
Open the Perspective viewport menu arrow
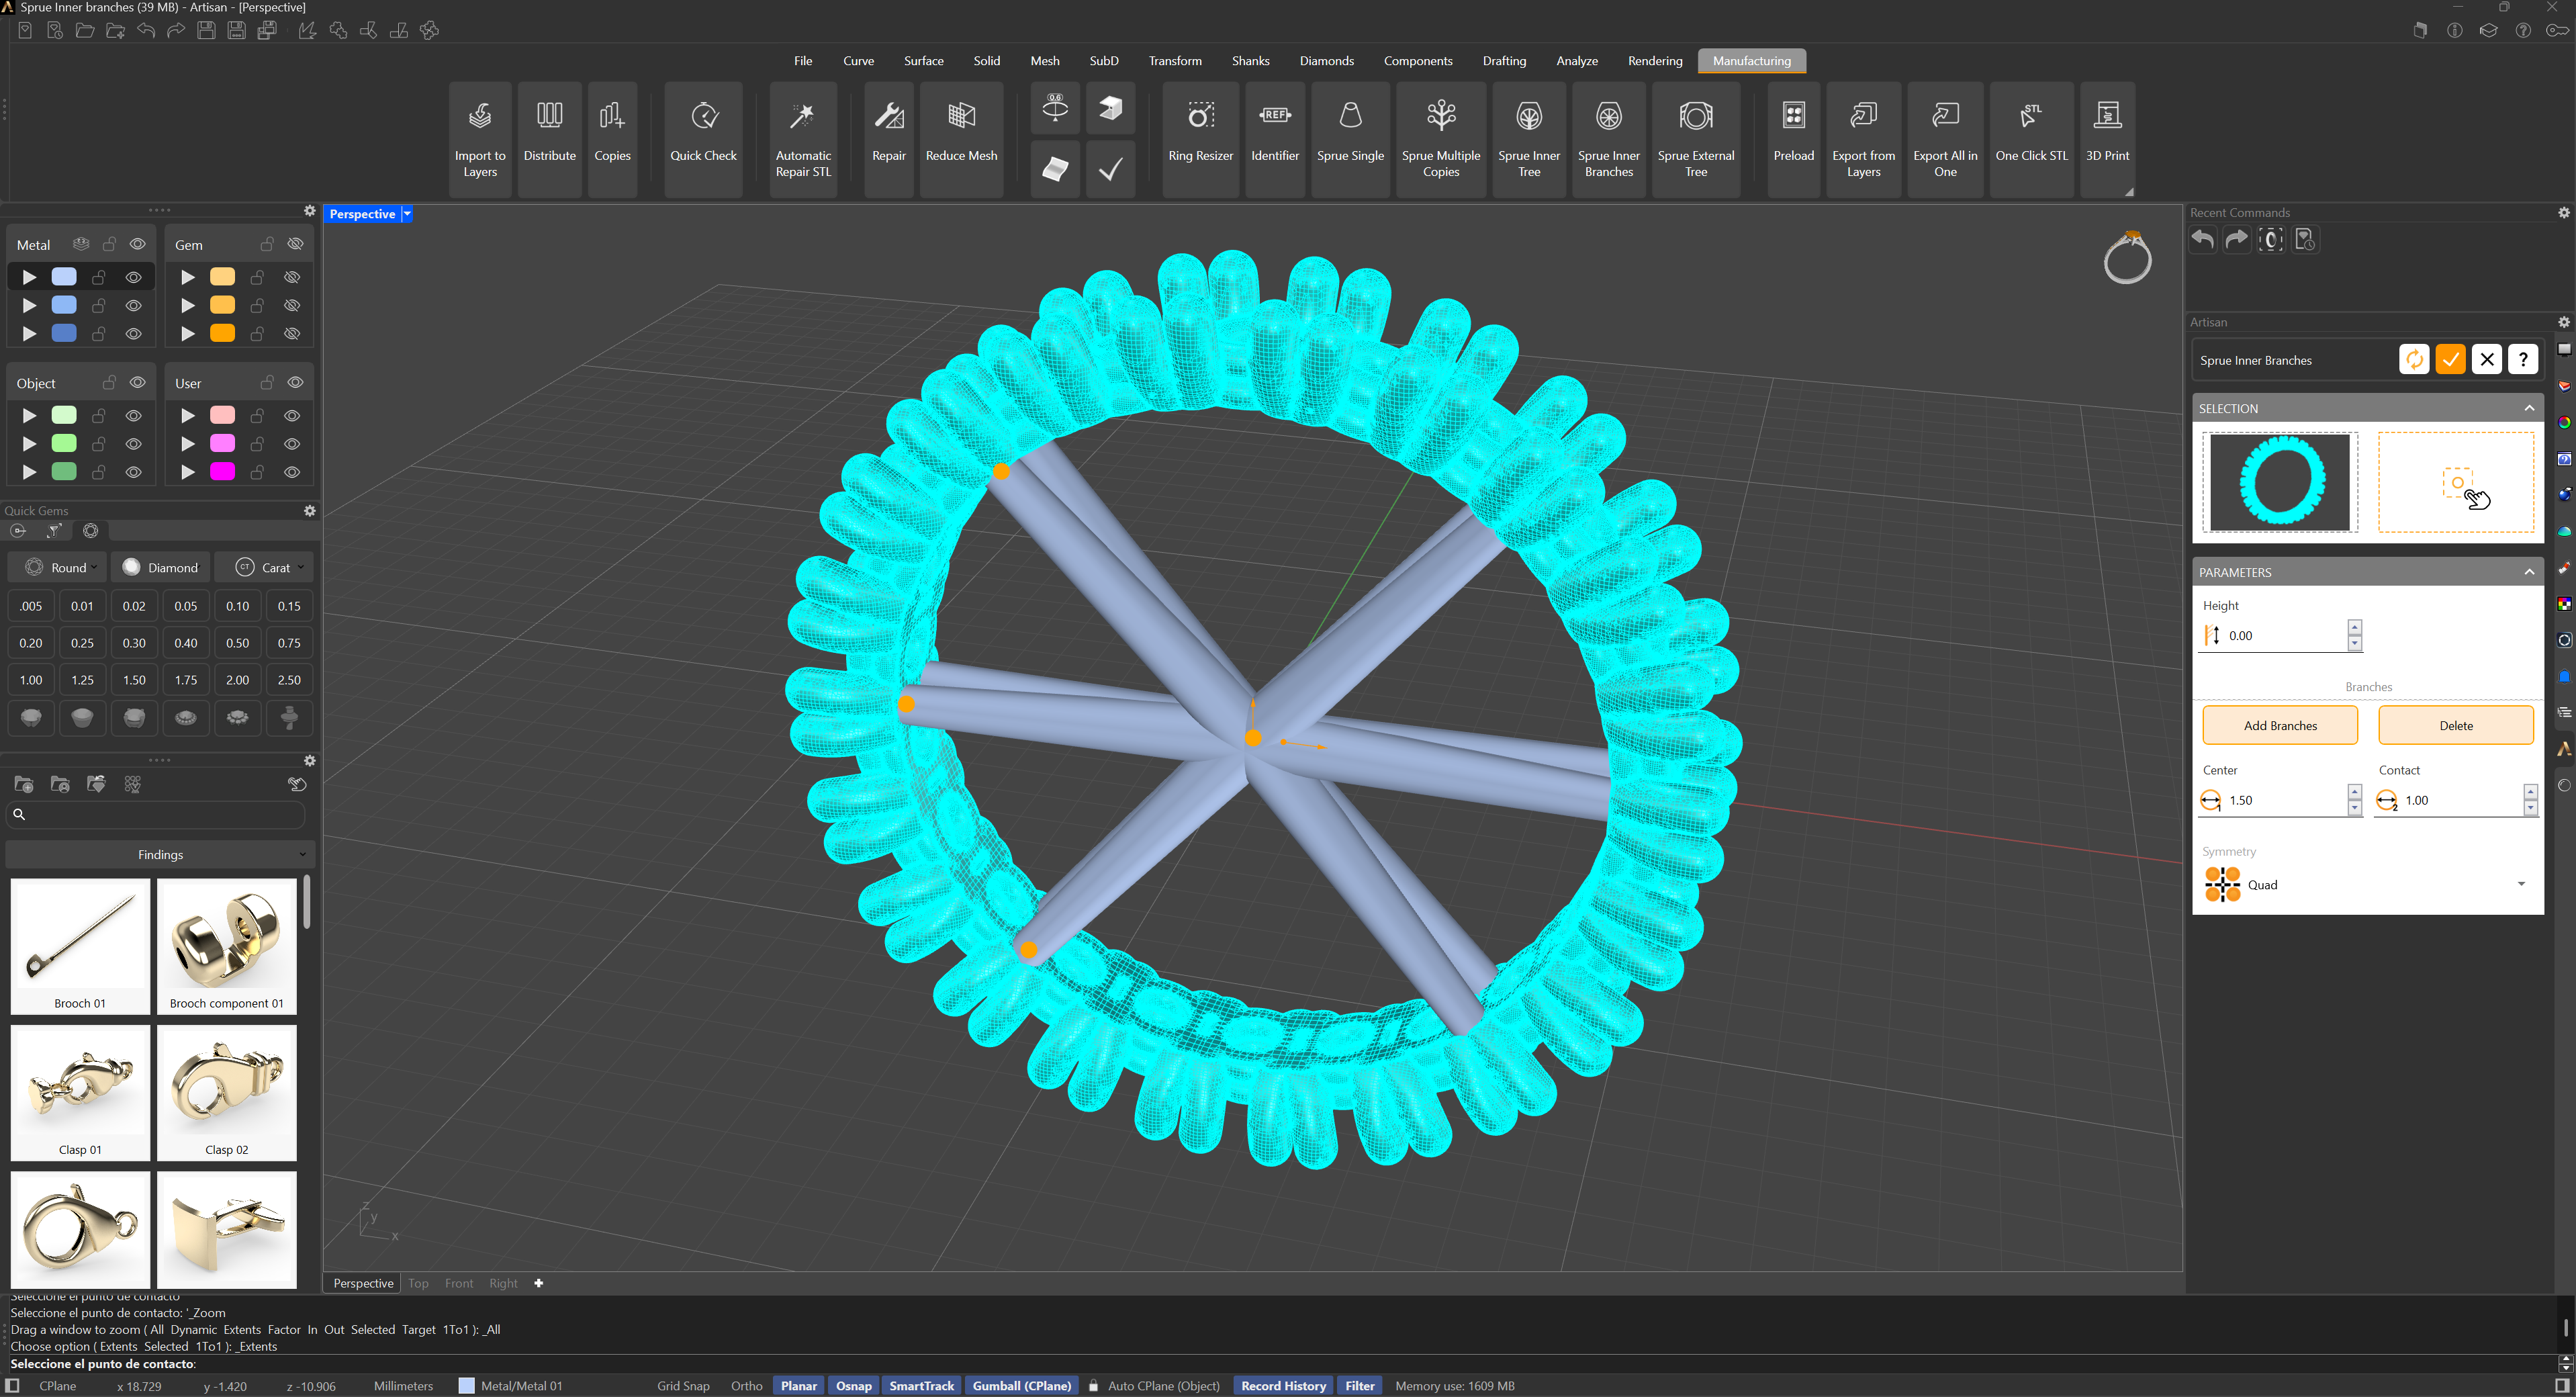[x=407, y=214]
